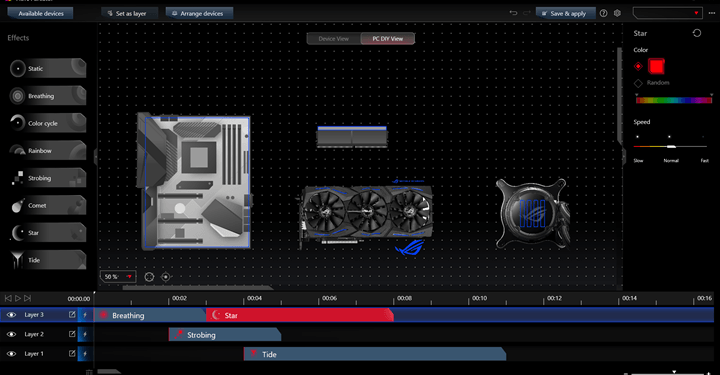Click the rainbow color gradient bar

[x=674, y=100]
